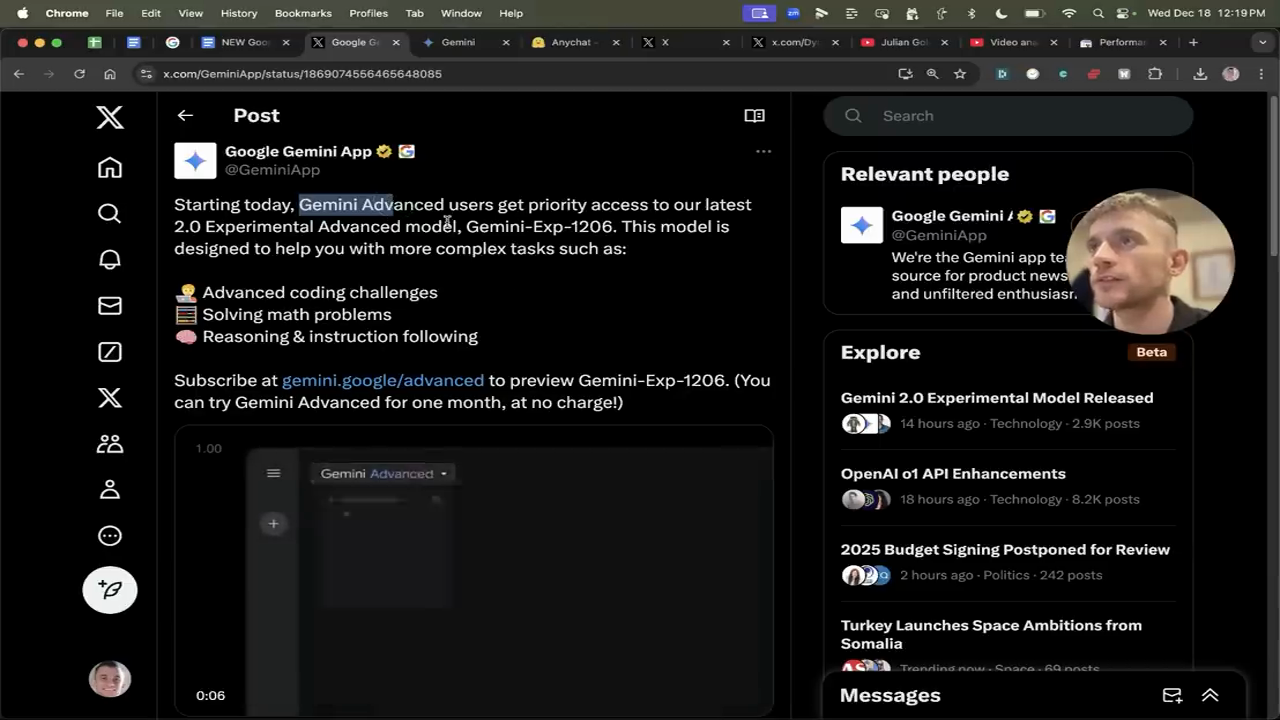Viewport: 1280px width, 720px height.
Task: Click the page vertical scrollbar
Action: click(x=1274, y=175)
